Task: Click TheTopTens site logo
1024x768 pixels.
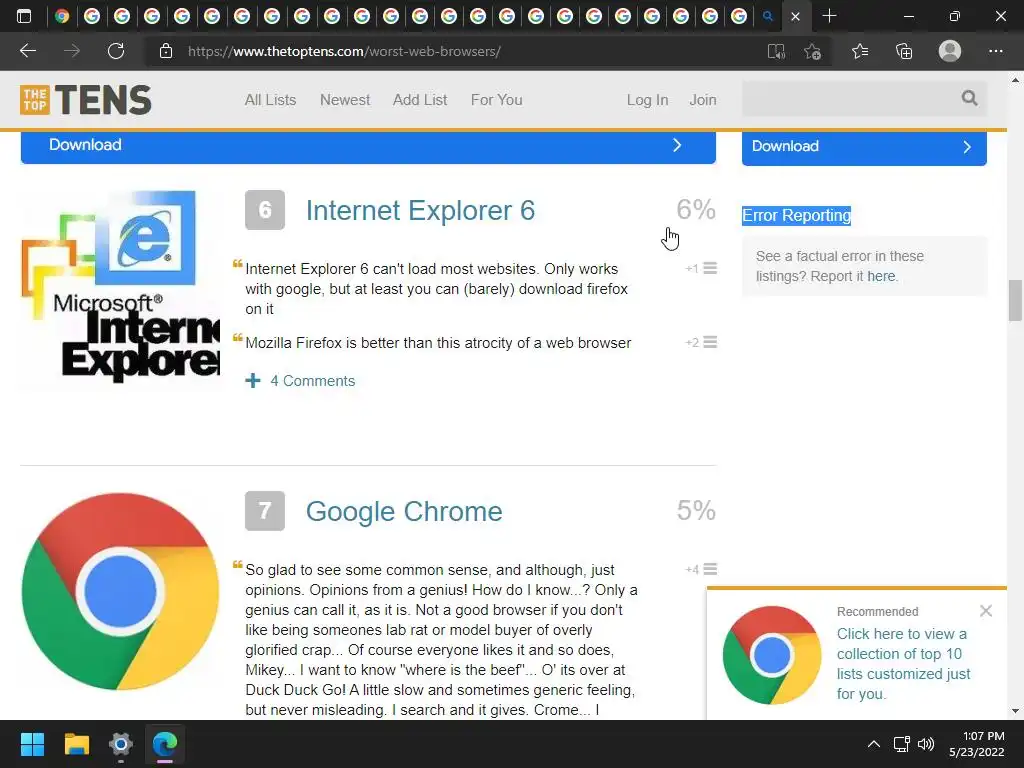Action: pos(86,100)
